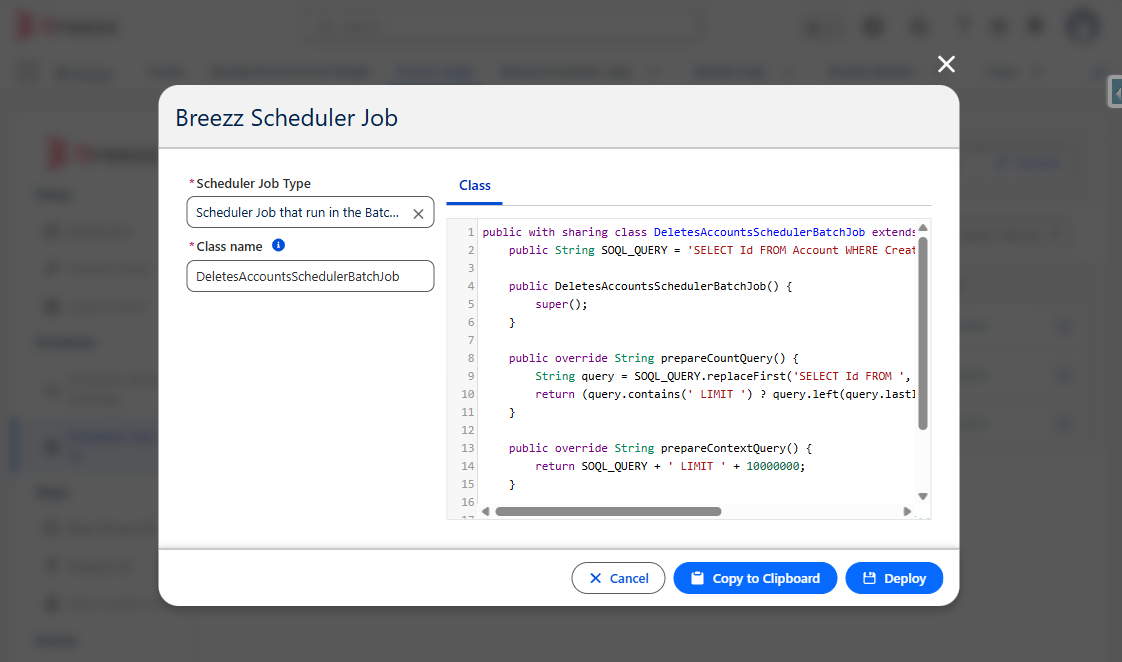Click the horizontal scrollbar thumb in code editor
The height and width of the screenshot is (662, 1122).
(608, 511)
